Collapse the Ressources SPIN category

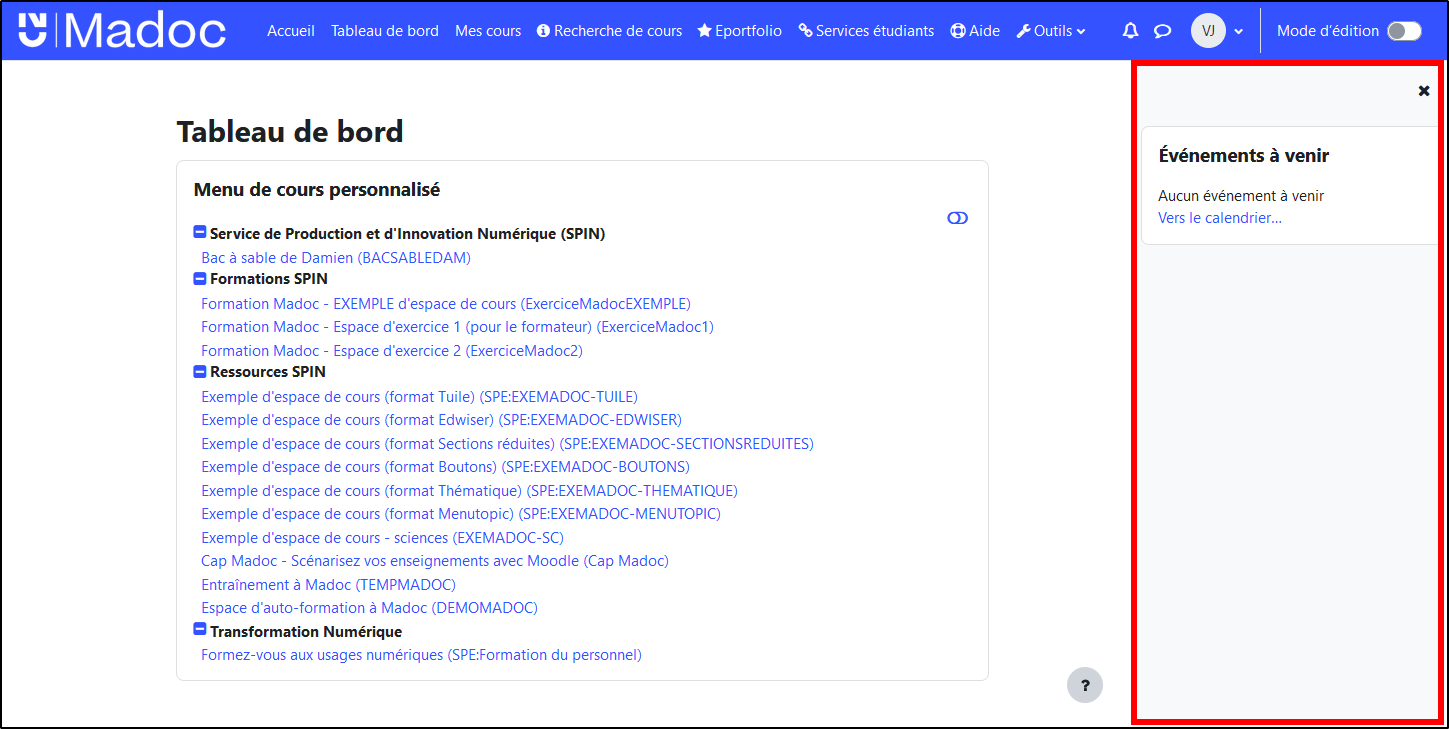(x=199, y=372)
